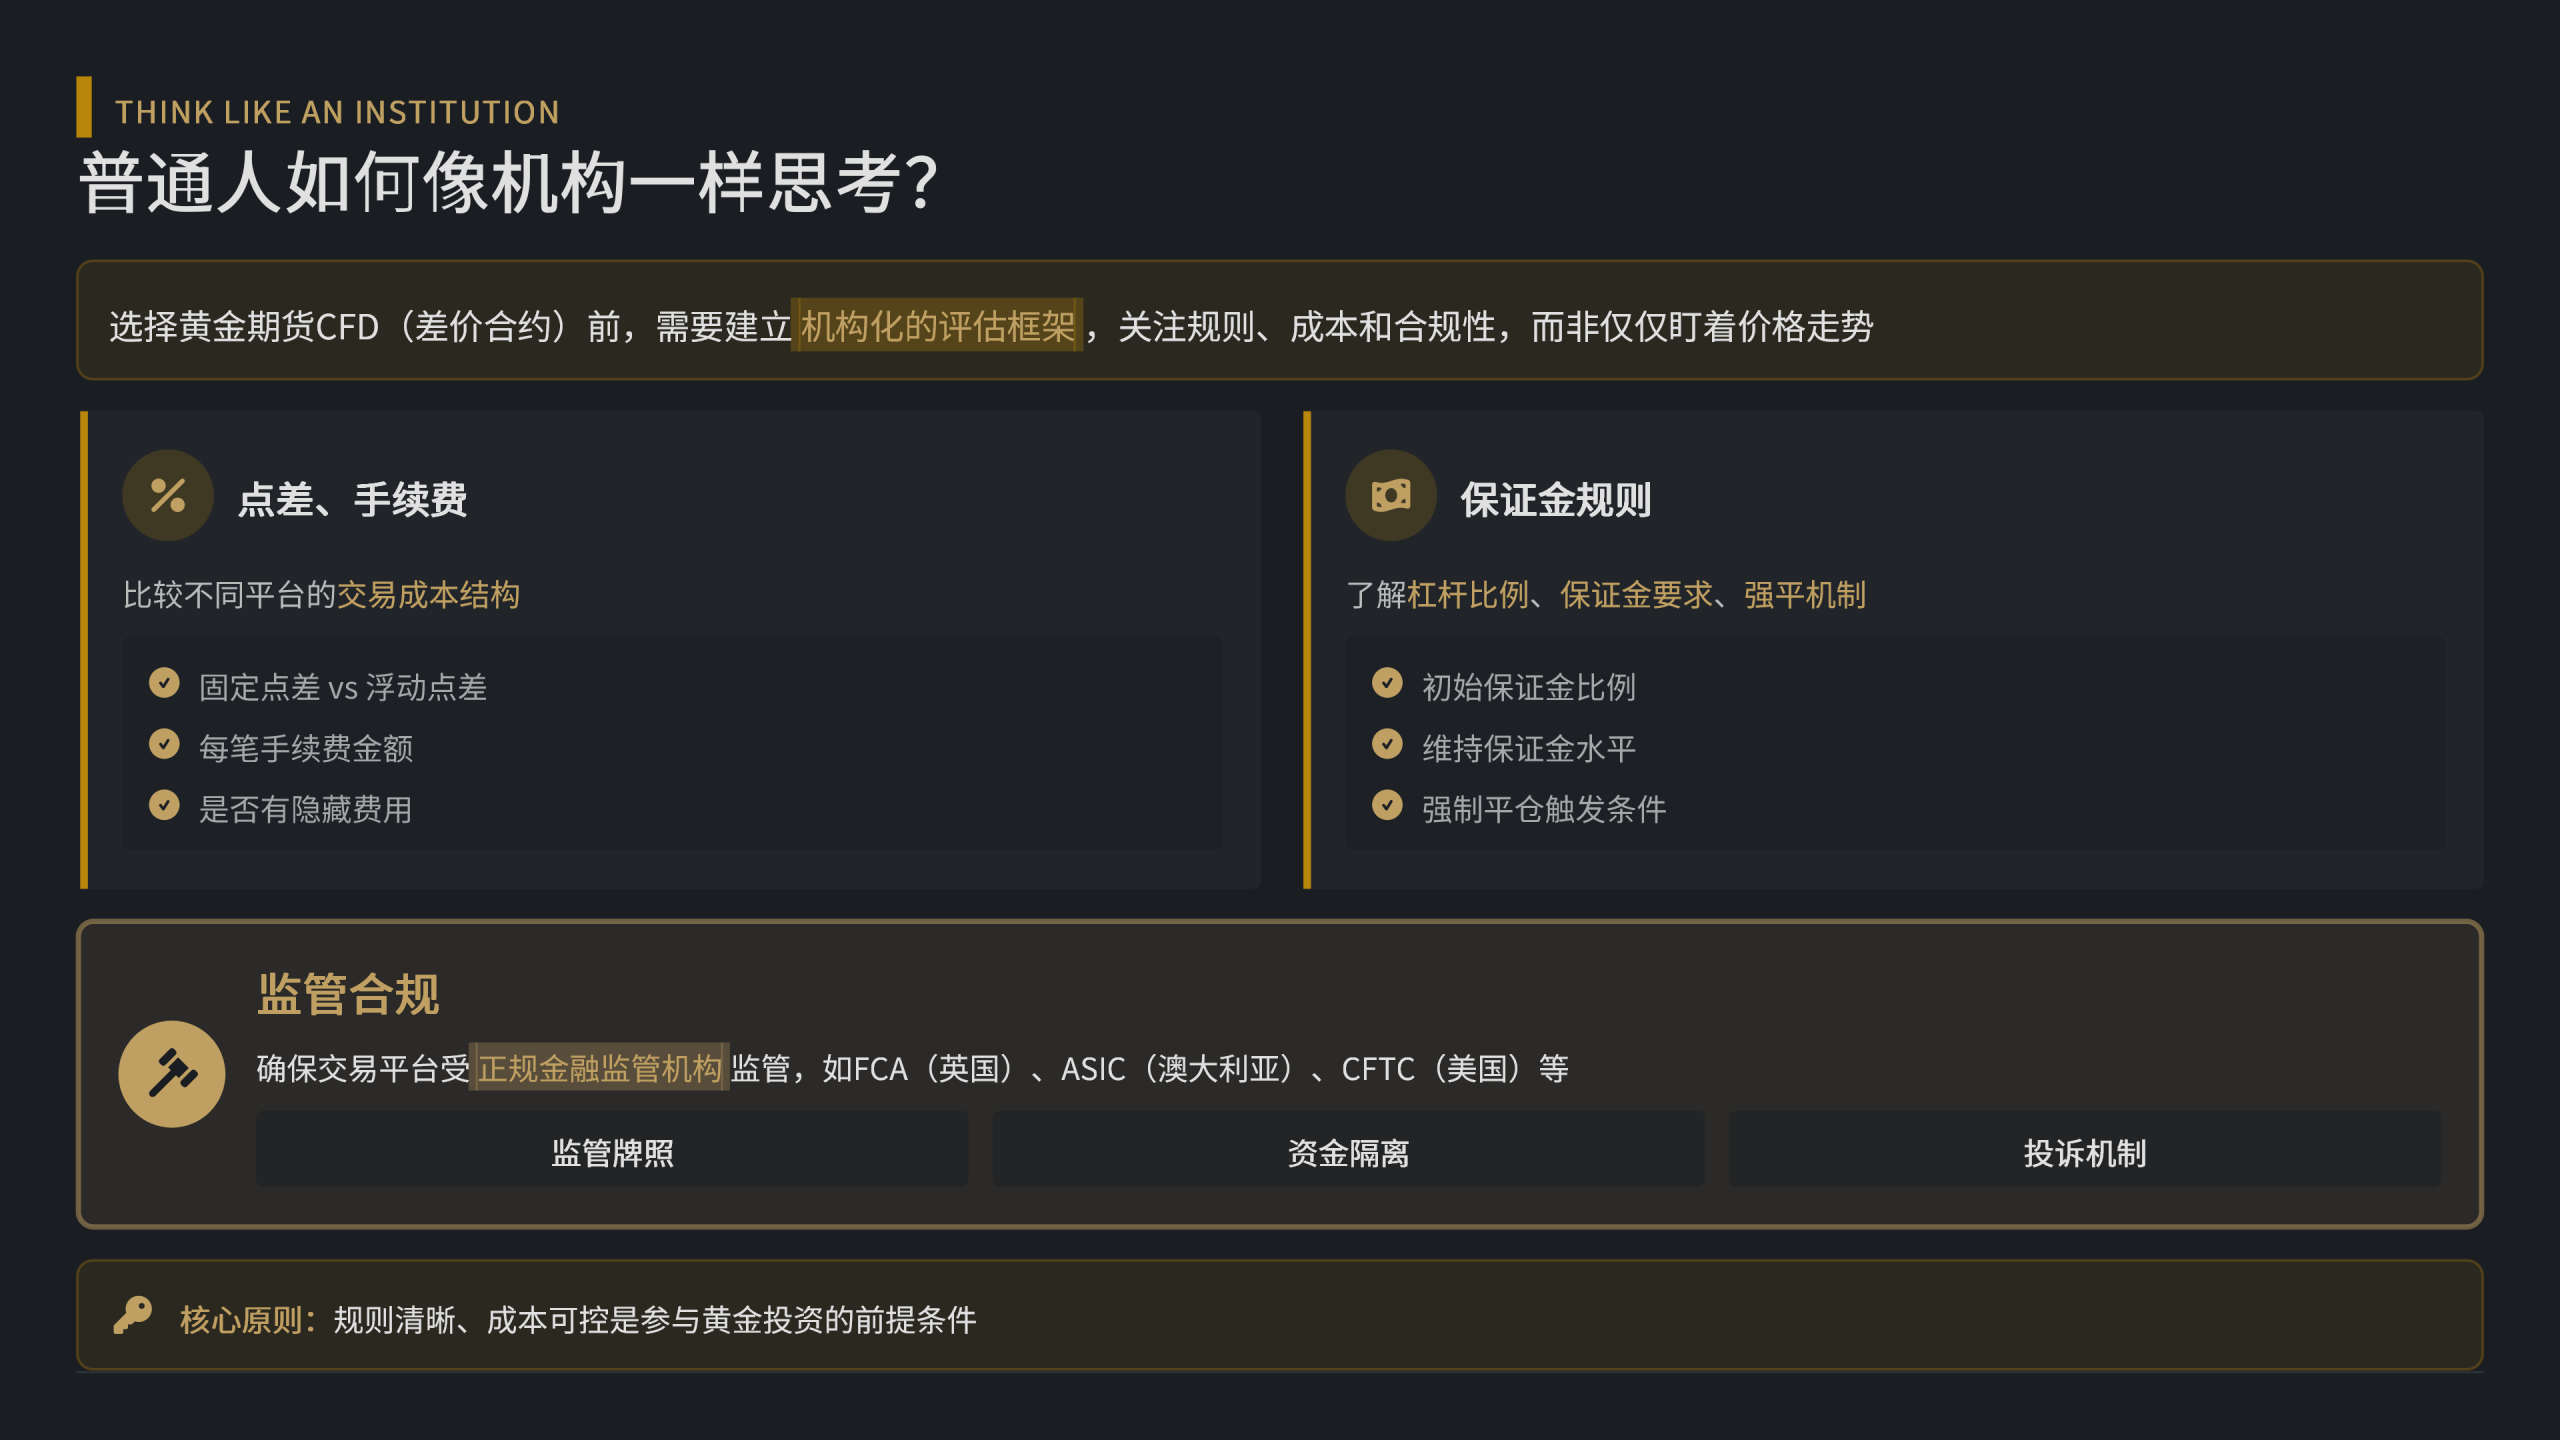The image size is (2560, 1440).
Task: Click check icon beside 是否有隐藏费用
Action: point(164,805)
